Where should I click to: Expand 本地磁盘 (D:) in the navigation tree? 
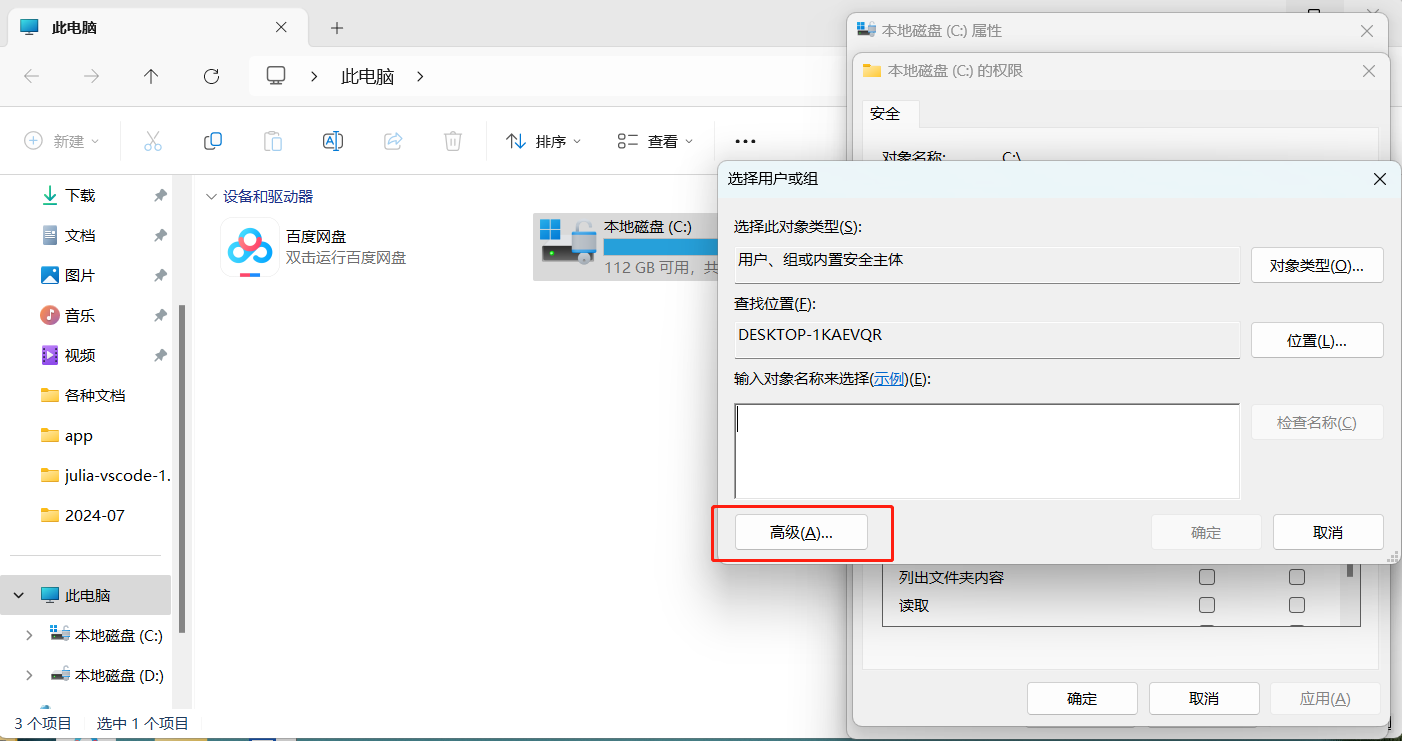pyautogui.click(x=29, y=675)
